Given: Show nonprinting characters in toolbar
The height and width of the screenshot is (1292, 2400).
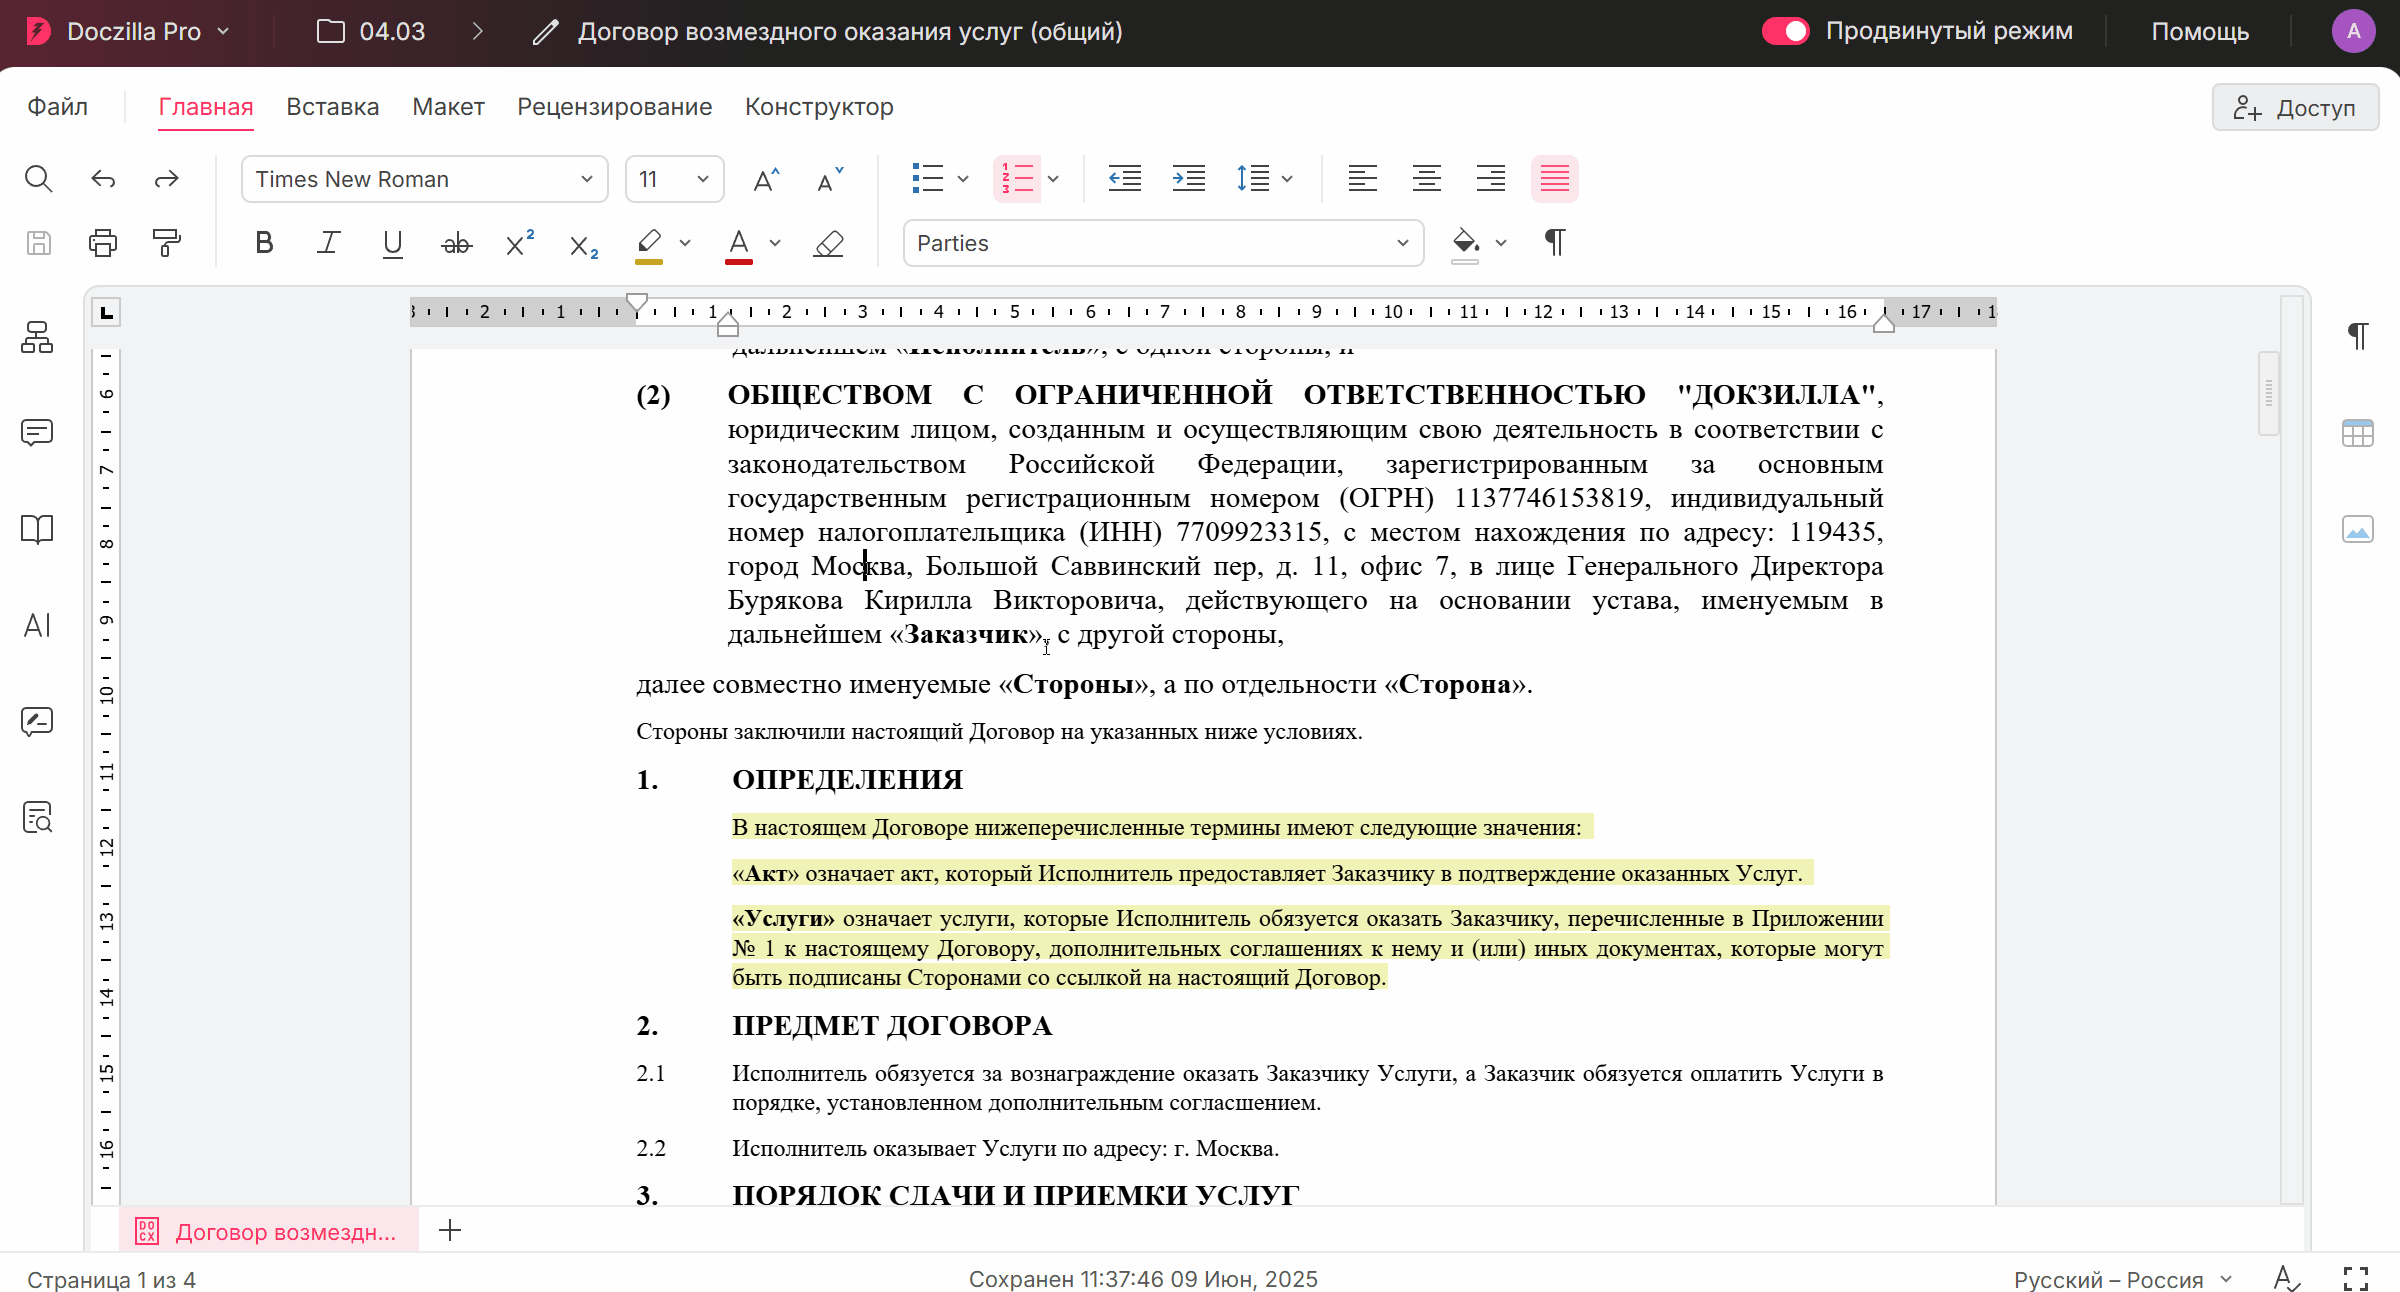Looking at the screenshot, I should click(x=1555, y=243).
